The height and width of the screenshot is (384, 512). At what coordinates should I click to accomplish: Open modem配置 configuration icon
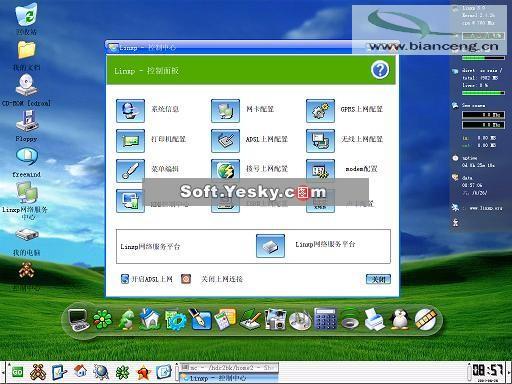click(320, 170)
